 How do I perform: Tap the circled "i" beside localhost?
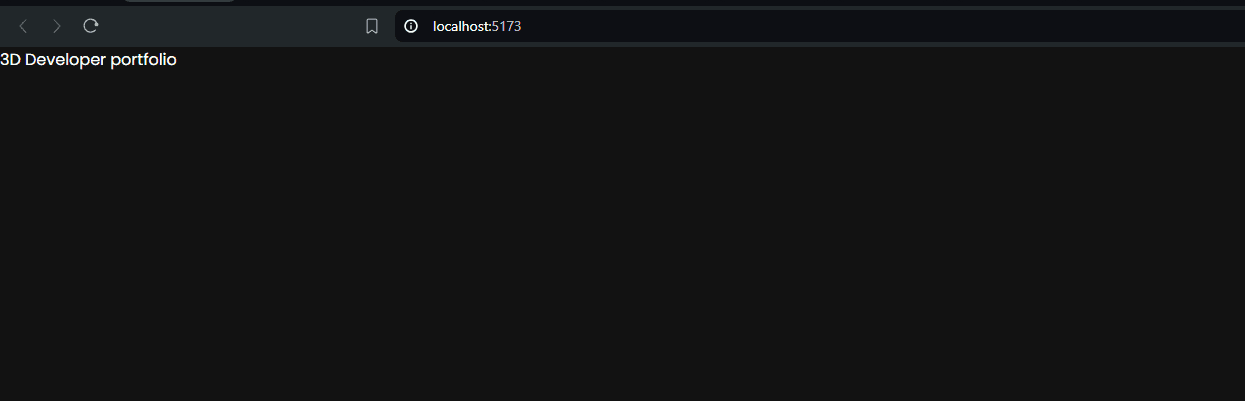411,26
